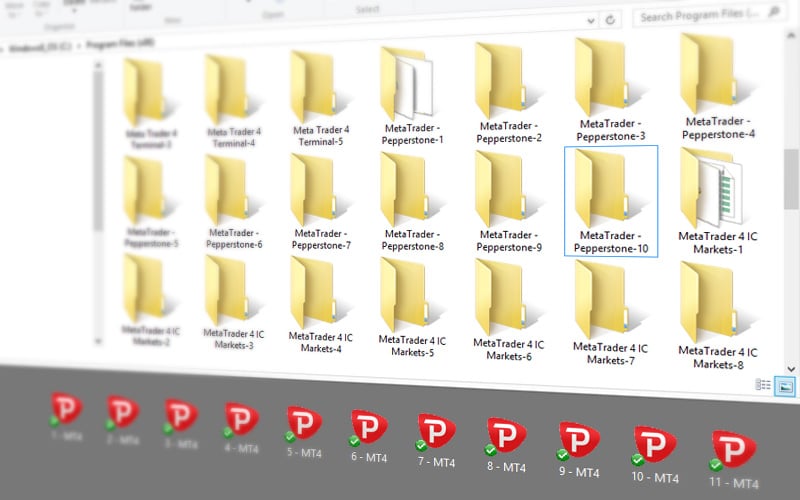Open the 7 - MT4 Pepperstone shortcut
This screenshot has height=500, width=800.
point(436,441)
